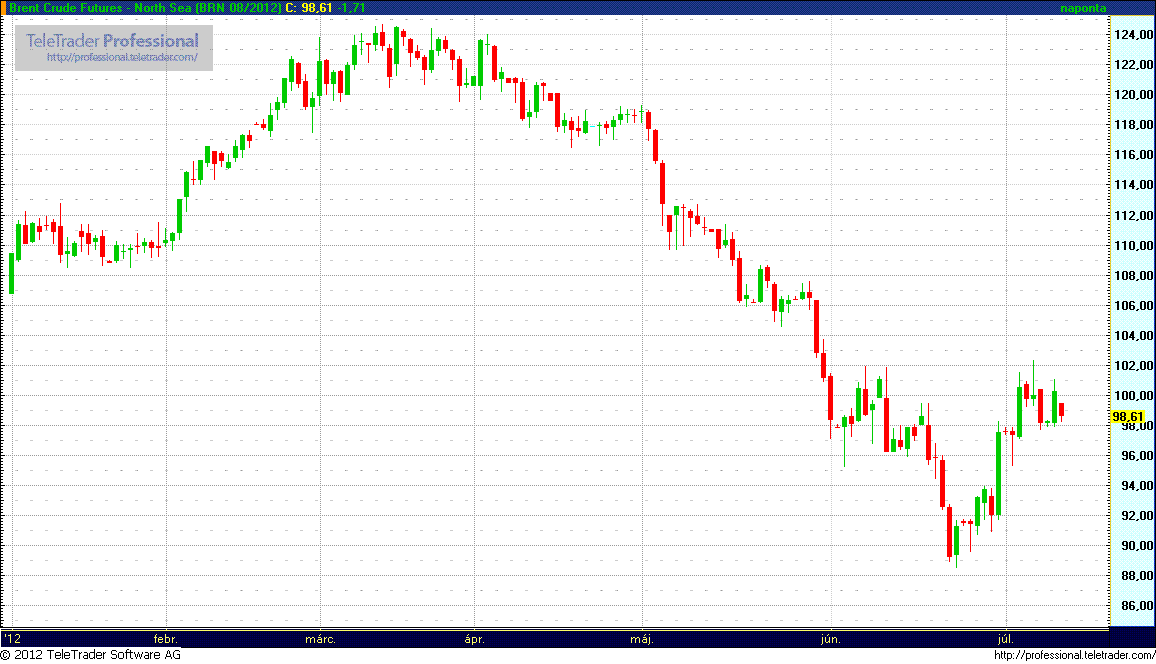Click the 96,00 price axis label

(1137, 456)
